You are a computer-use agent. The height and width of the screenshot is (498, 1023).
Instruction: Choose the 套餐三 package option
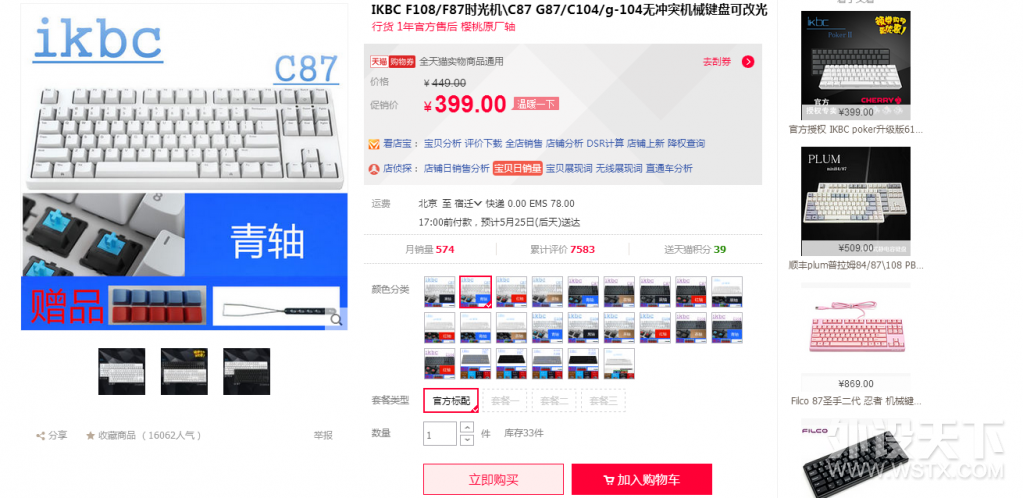[603, 401]
